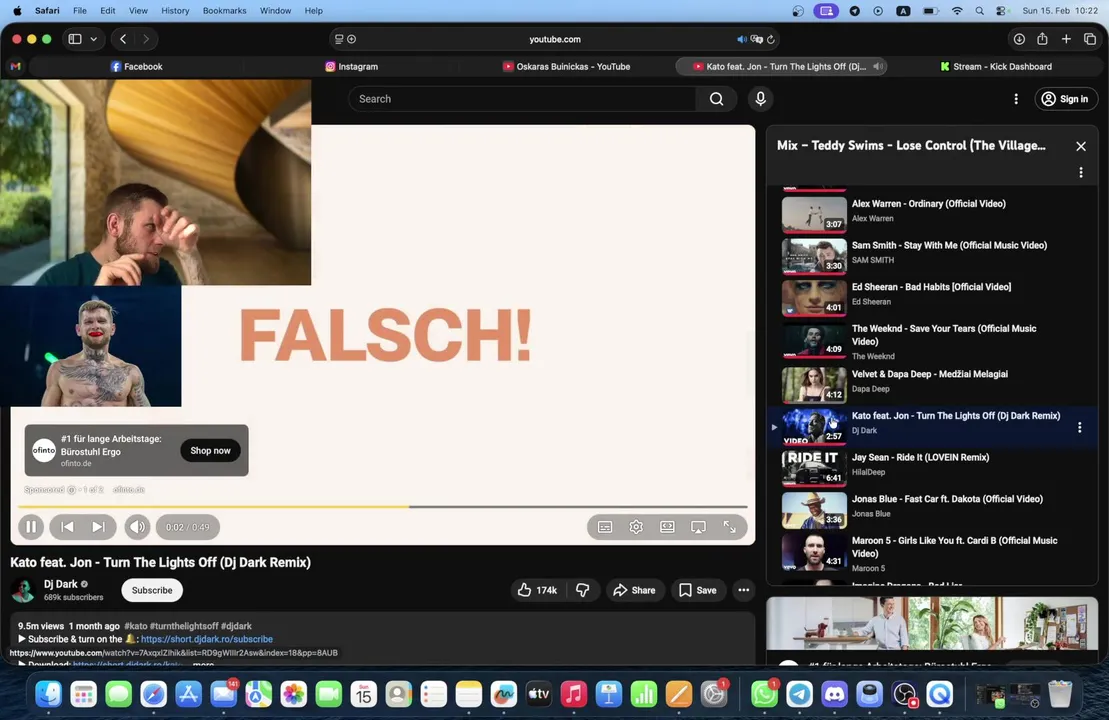The image size is (1109, 720).
Task: Click the Sign in button
Action: pos(1066,99)
